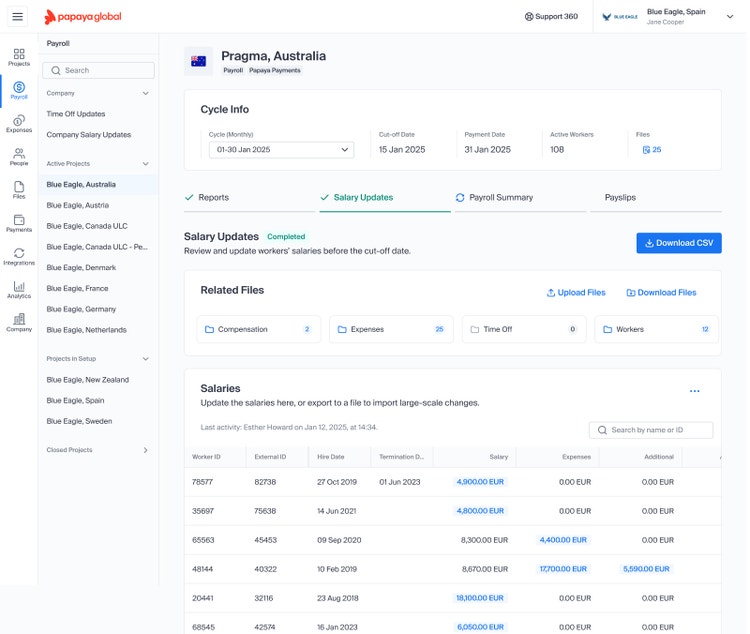Open Expenses in the sidebar

click(19, 123)
